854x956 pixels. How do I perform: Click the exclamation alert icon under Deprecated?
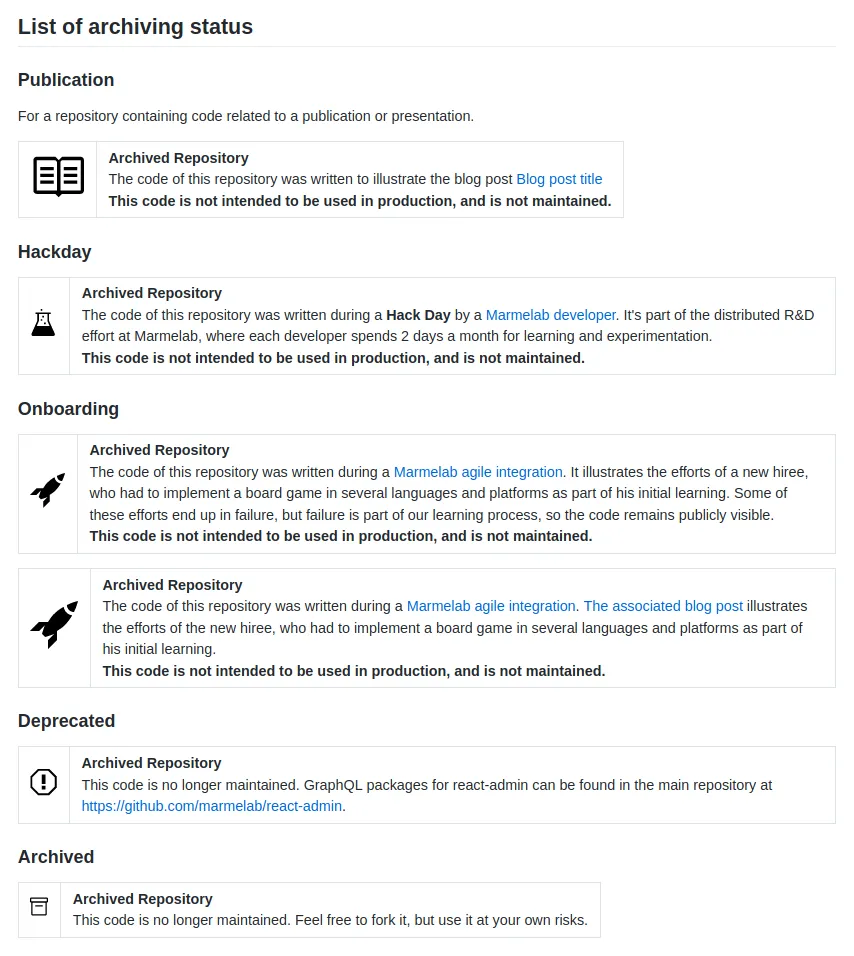pos(44,782)
